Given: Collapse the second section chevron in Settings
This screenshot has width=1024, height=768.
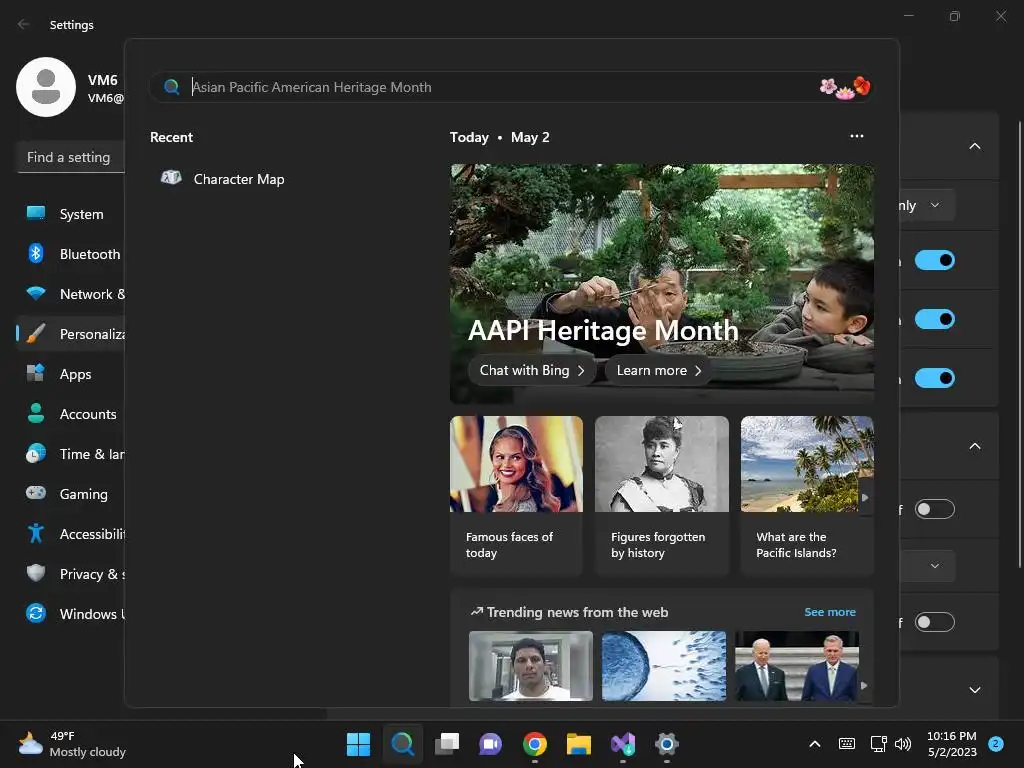Looking at the screenshot, I should 974,446.
